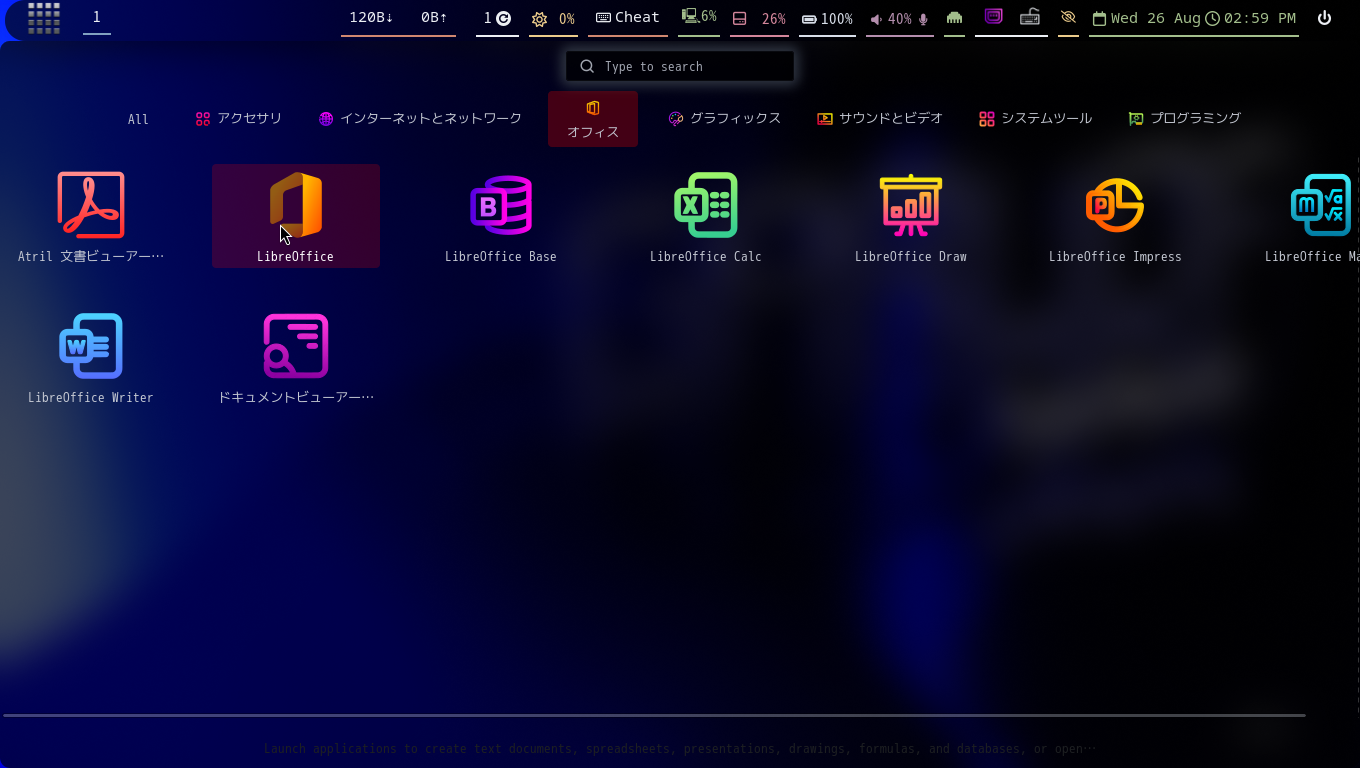Select the All category tab
Screen dimensions: 1360x768
[138, 119]
